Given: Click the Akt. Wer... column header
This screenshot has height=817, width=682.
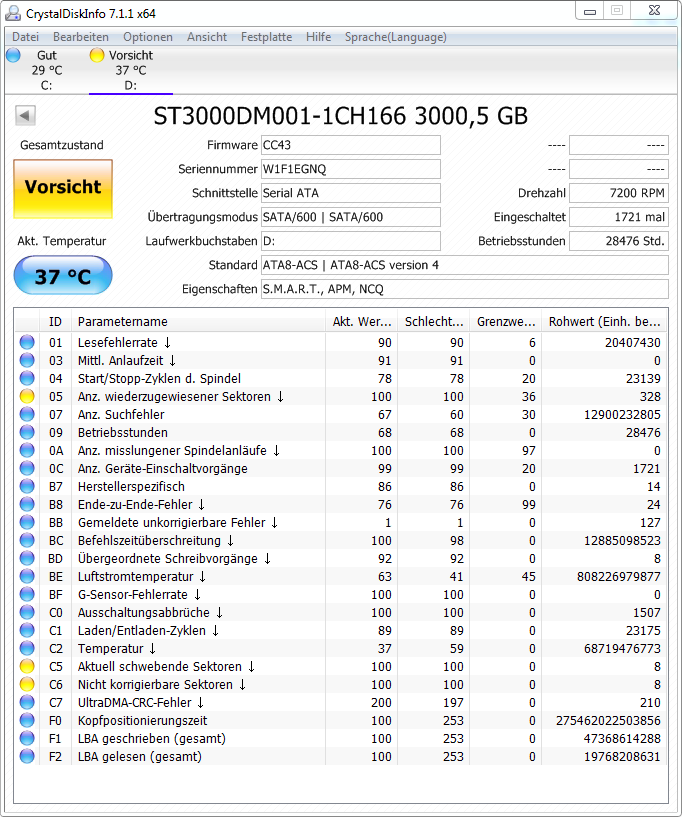Looking at the screenshot, I should tap(362, 321).
